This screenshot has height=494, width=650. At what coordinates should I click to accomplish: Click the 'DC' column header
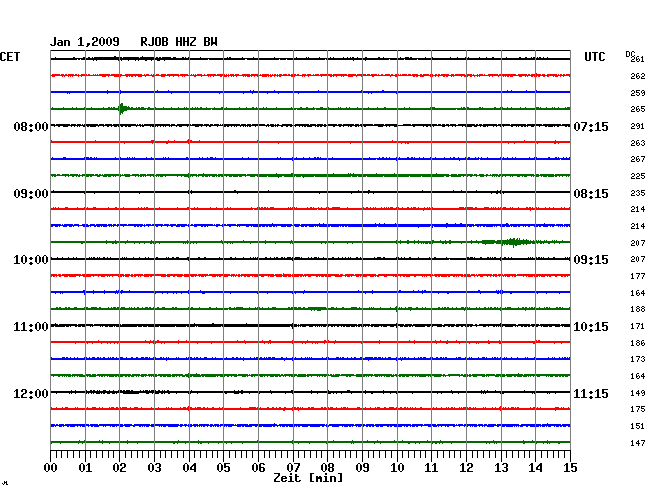tap(630, 54)
